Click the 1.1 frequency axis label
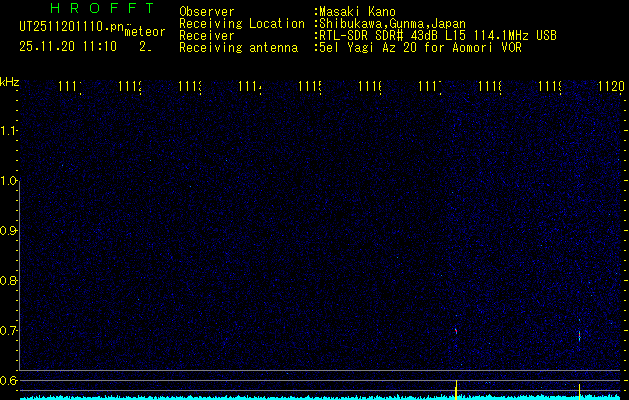Screen dimensions: 629x400 [x=8, y=130]
